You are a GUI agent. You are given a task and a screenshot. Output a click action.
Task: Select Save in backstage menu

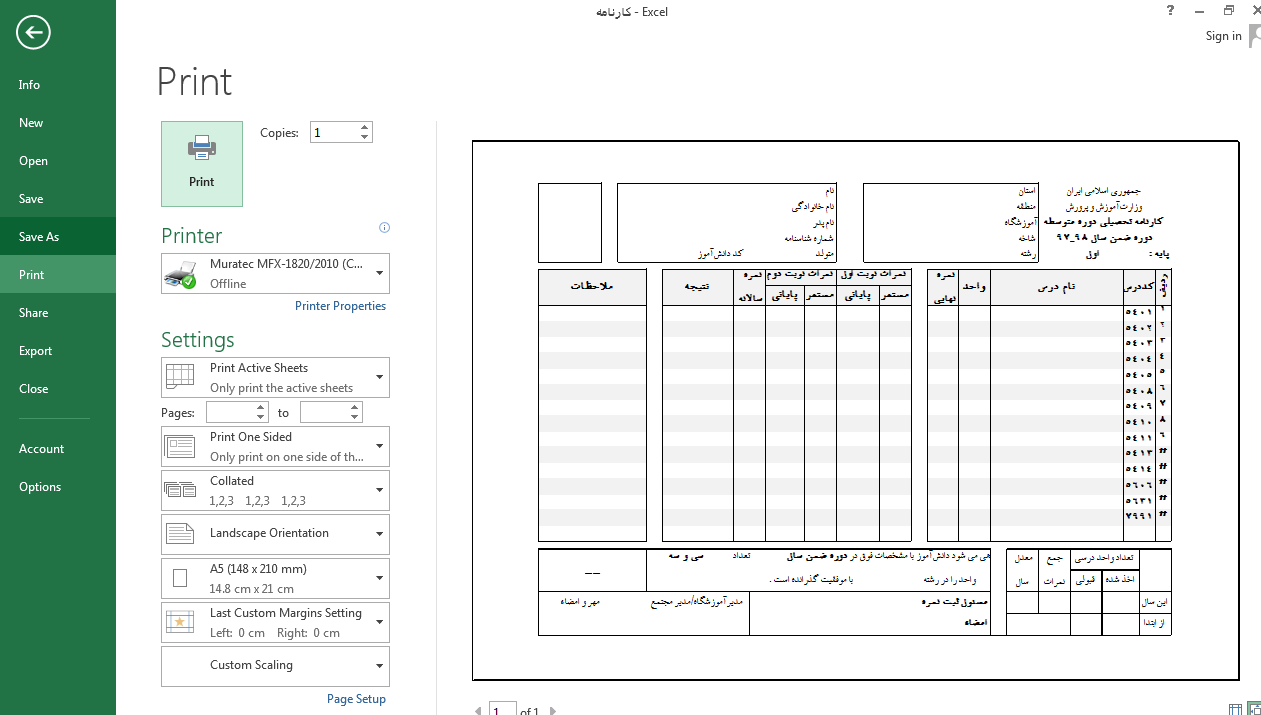pyautogui.click(x=58, y=199)
